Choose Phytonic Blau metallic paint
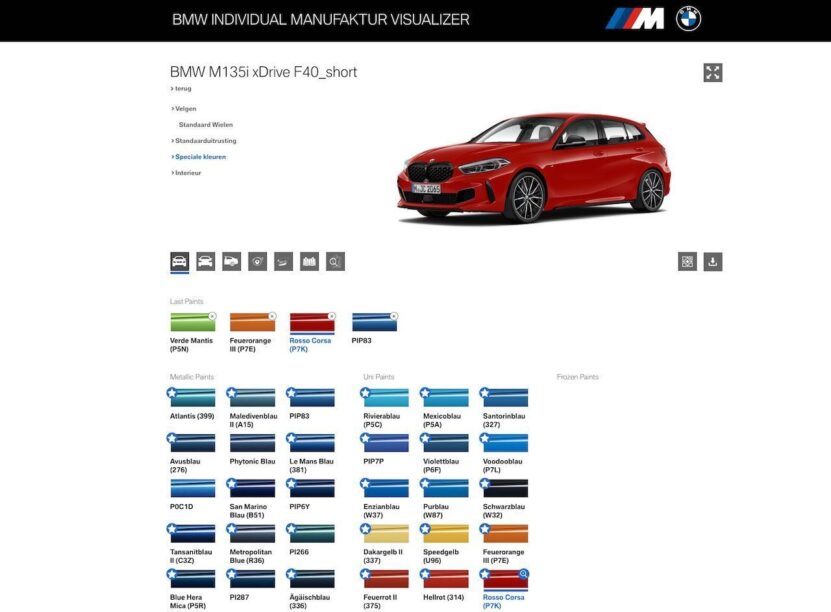This screenshot has width=831, height=612. tap(253, 442)
